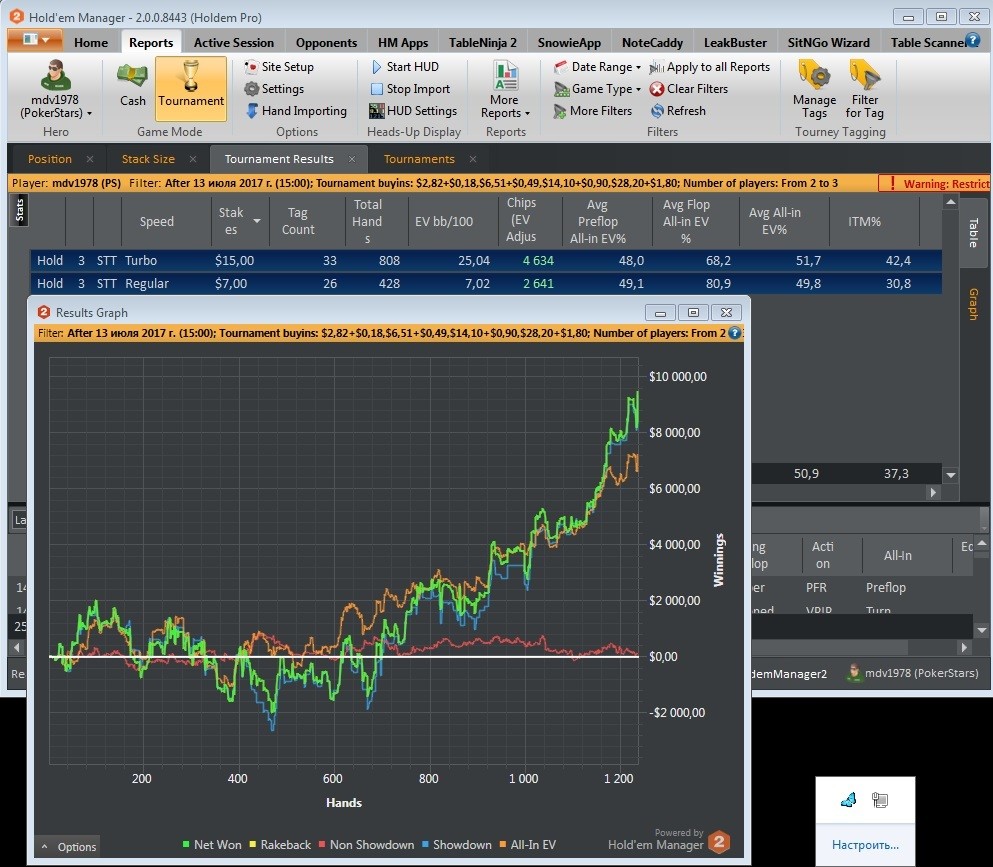Select the Tournament trophy icon

click(191, 76)
